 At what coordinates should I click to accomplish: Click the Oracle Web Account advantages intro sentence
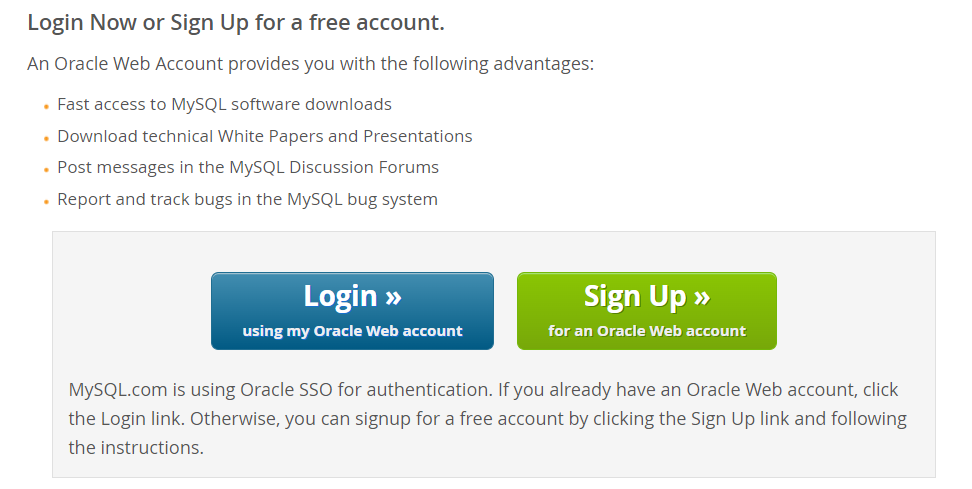click(x=311, y=64)
